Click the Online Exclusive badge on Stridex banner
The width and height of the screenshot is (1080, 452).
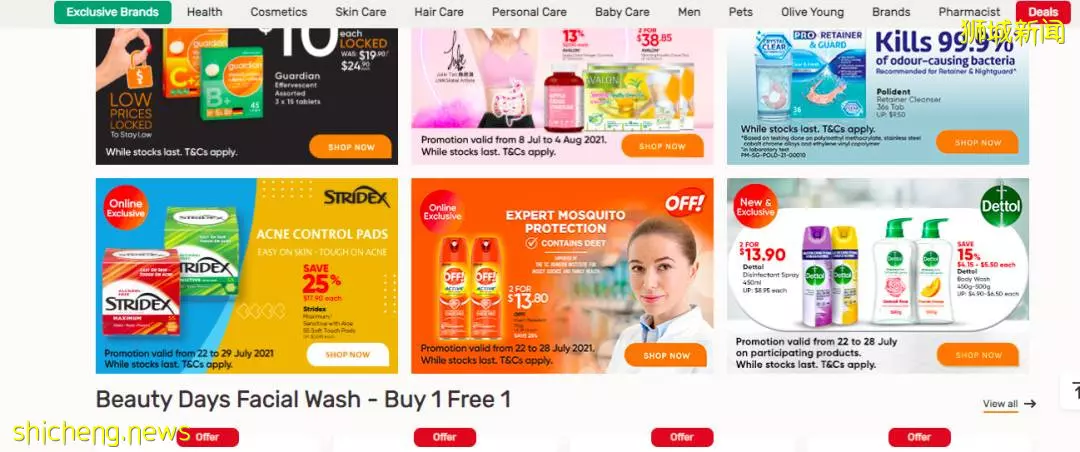pyautogui.click(x=126, y=208)
